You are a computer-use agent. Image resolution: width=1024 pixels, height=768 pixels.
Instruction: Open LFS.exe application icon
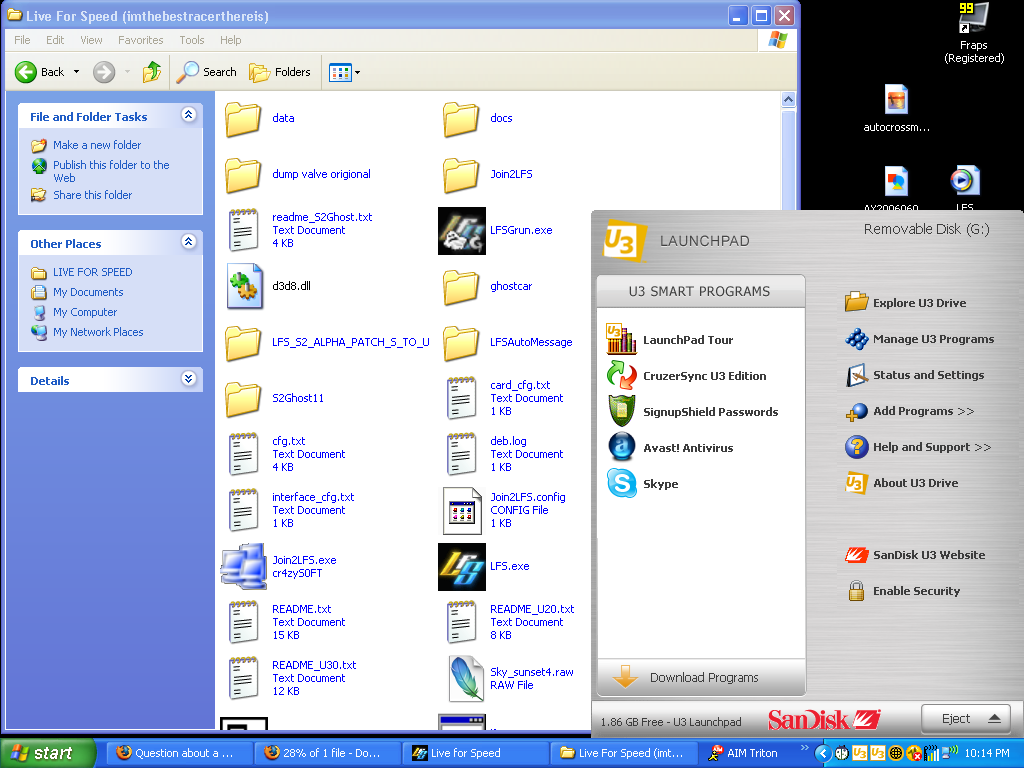click(462, 567)
